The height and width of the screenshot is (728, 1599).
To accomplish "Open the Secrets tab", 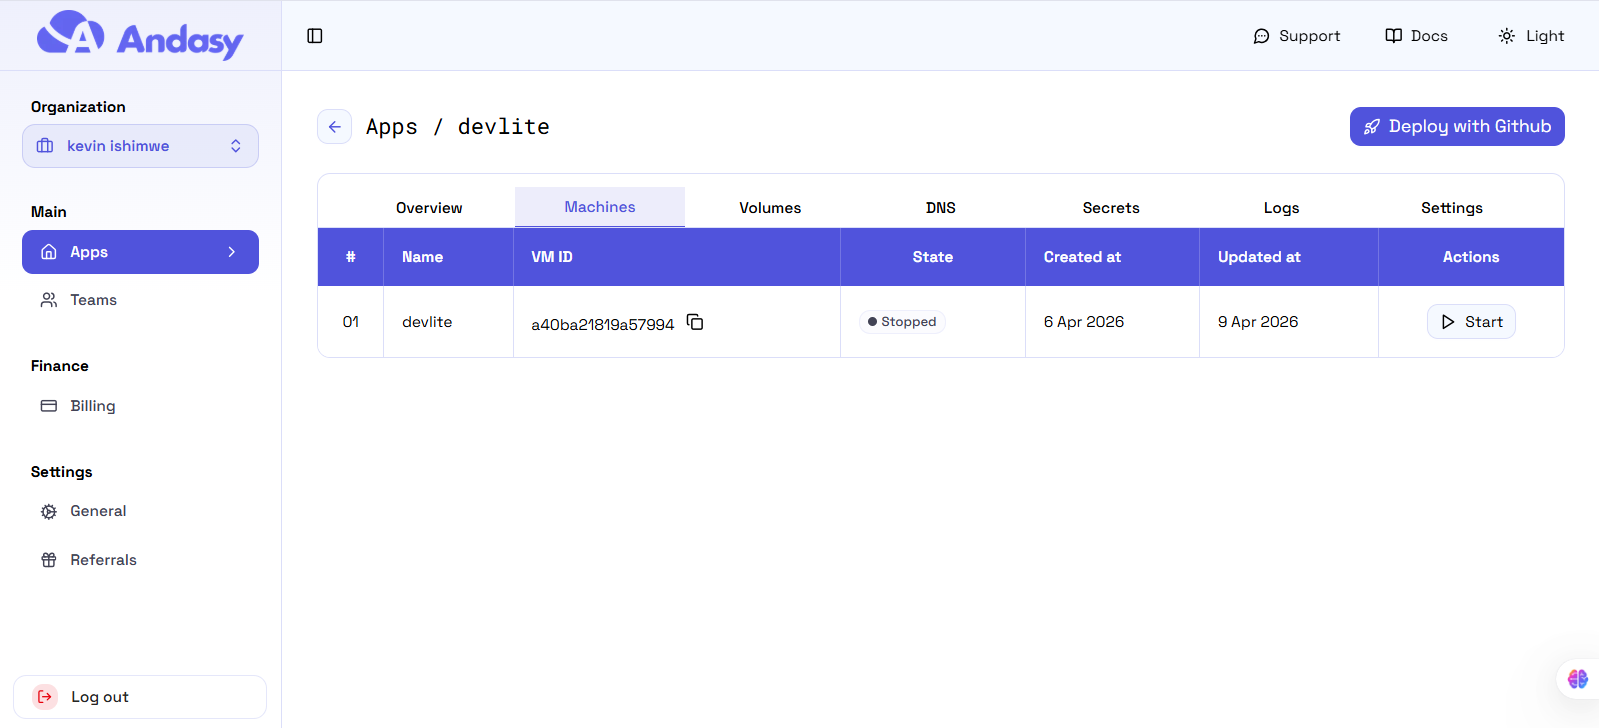I will pos(1110,208).
